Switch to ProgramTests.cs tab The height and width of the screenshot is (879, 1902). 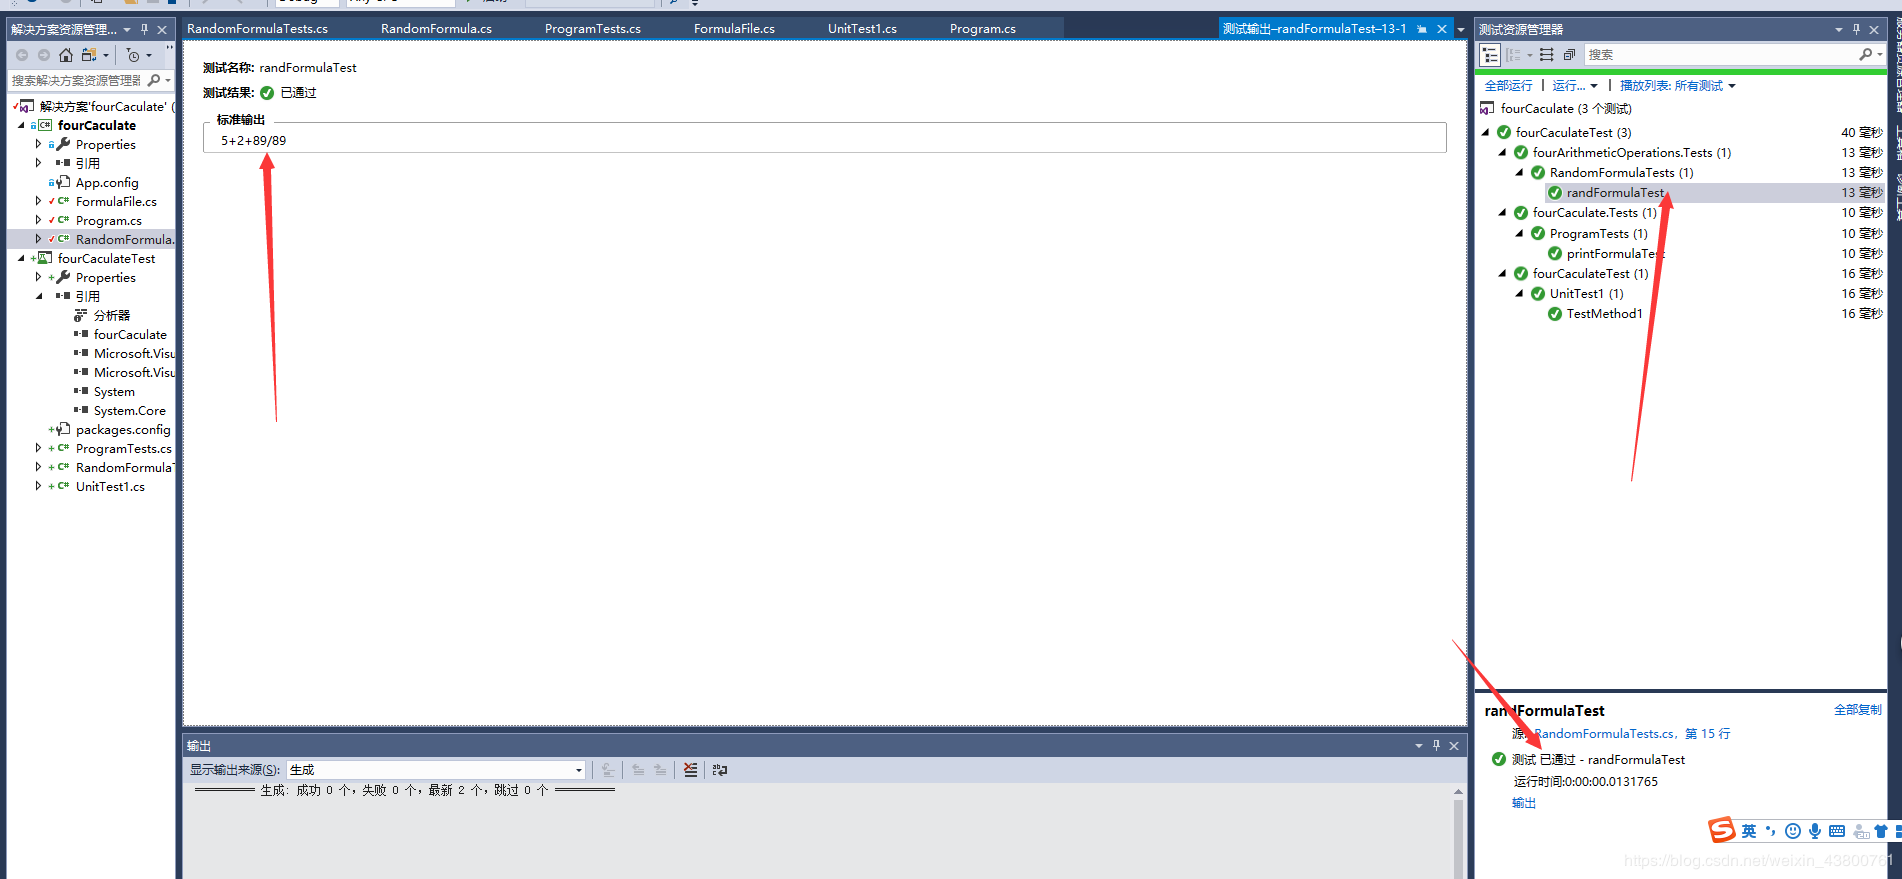pyautogui.click(x=593, y=29)
